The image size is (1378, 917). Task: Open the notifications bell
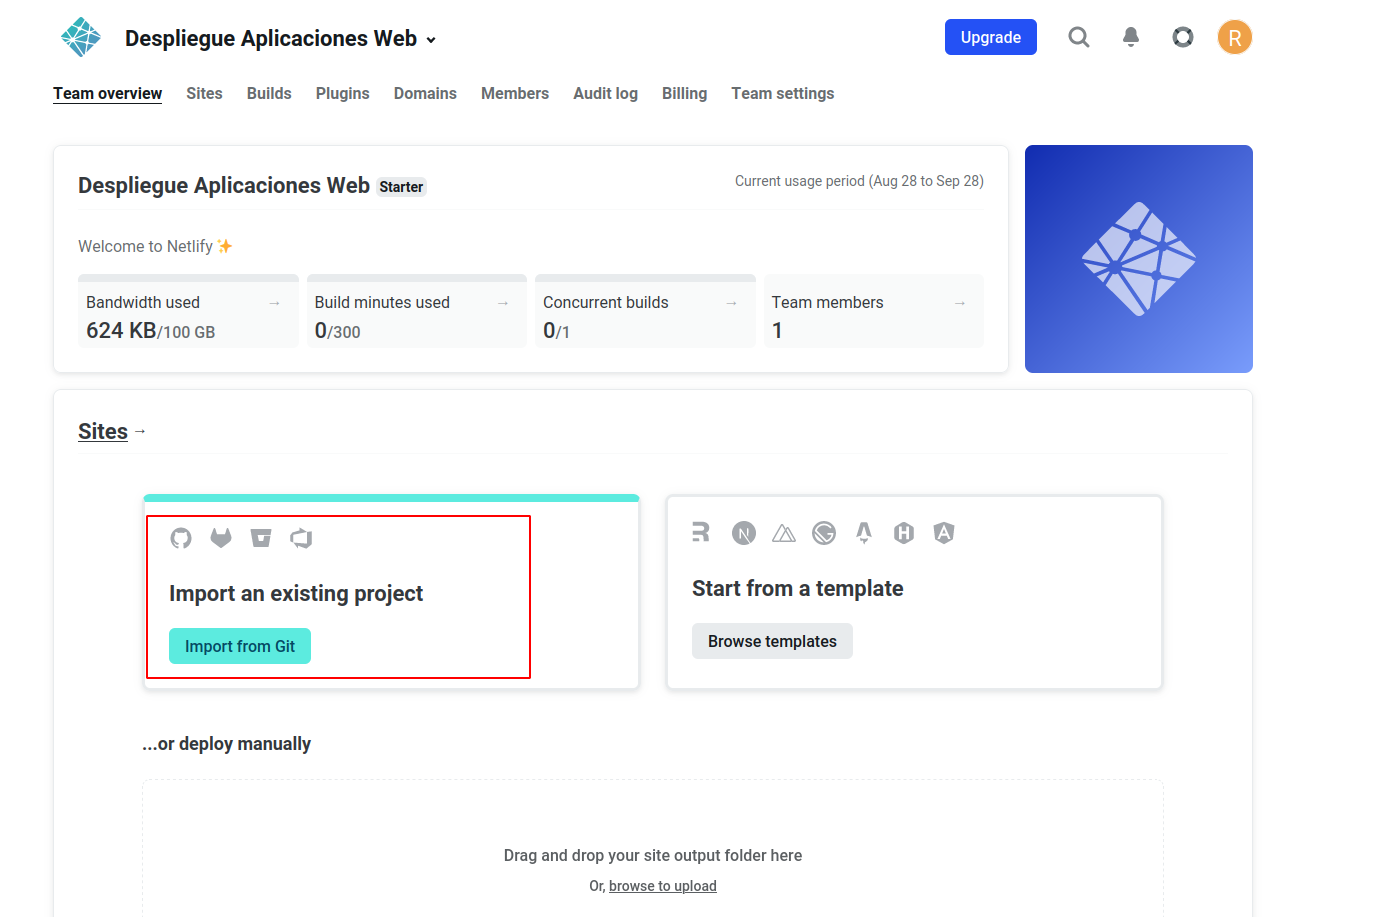click(x=1130, y=38)
